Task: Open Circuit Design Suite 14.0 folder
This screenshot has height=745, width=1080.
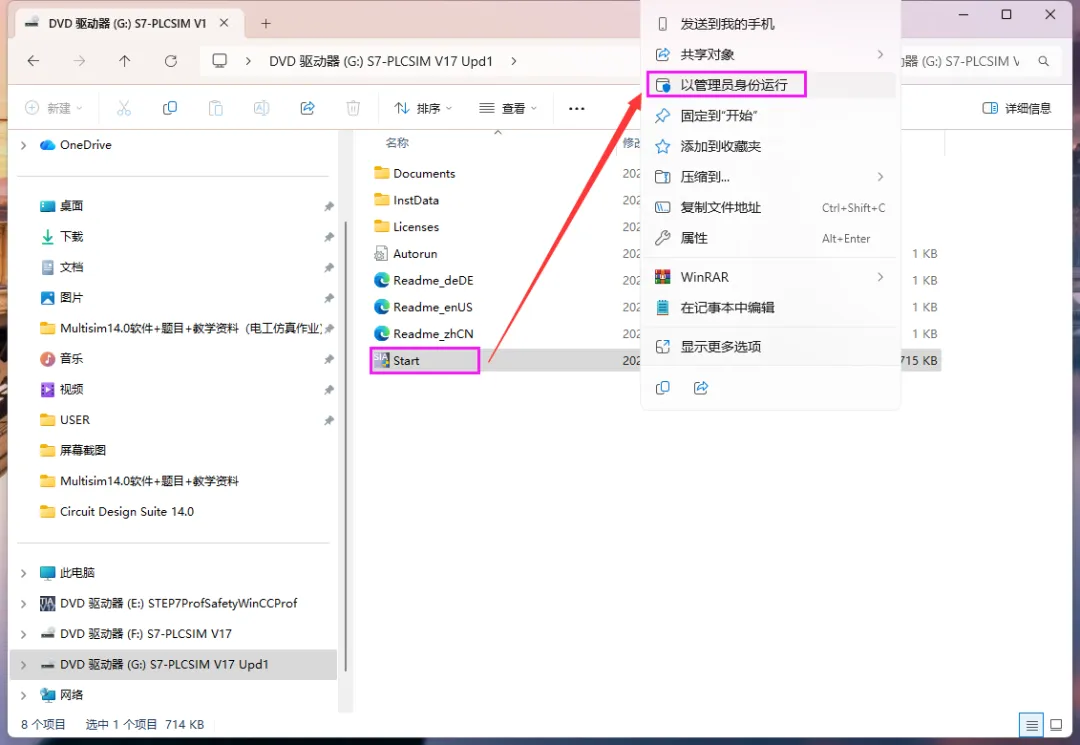Action: (x=117, y=512)
